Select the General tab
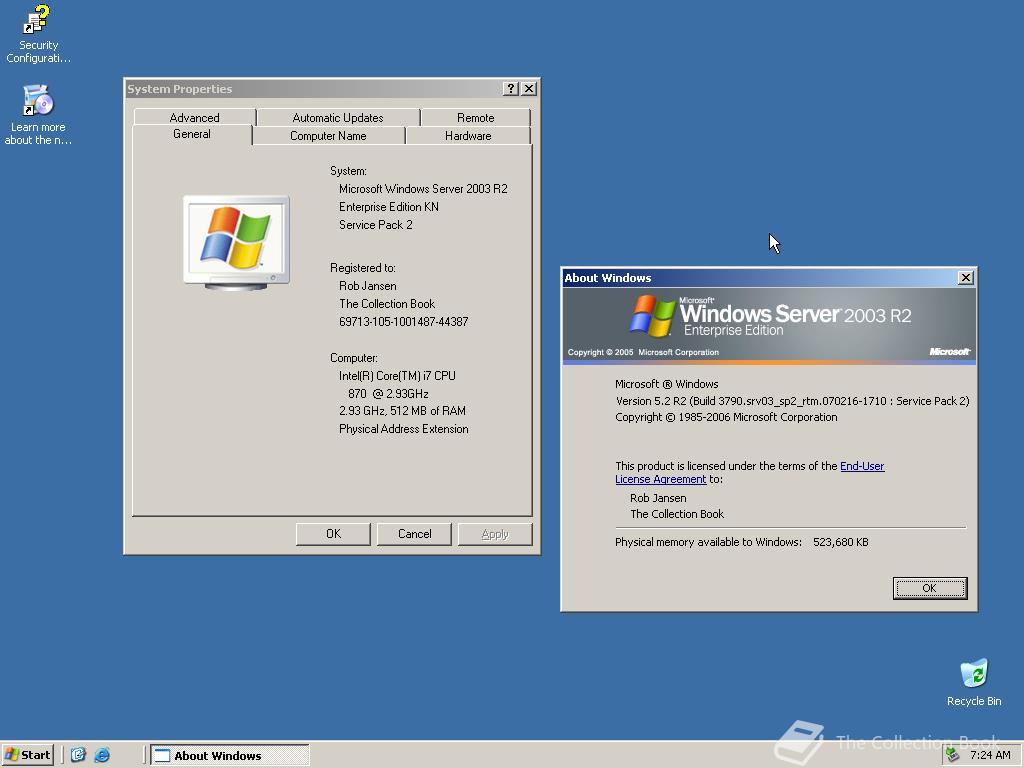 point(192,134)
